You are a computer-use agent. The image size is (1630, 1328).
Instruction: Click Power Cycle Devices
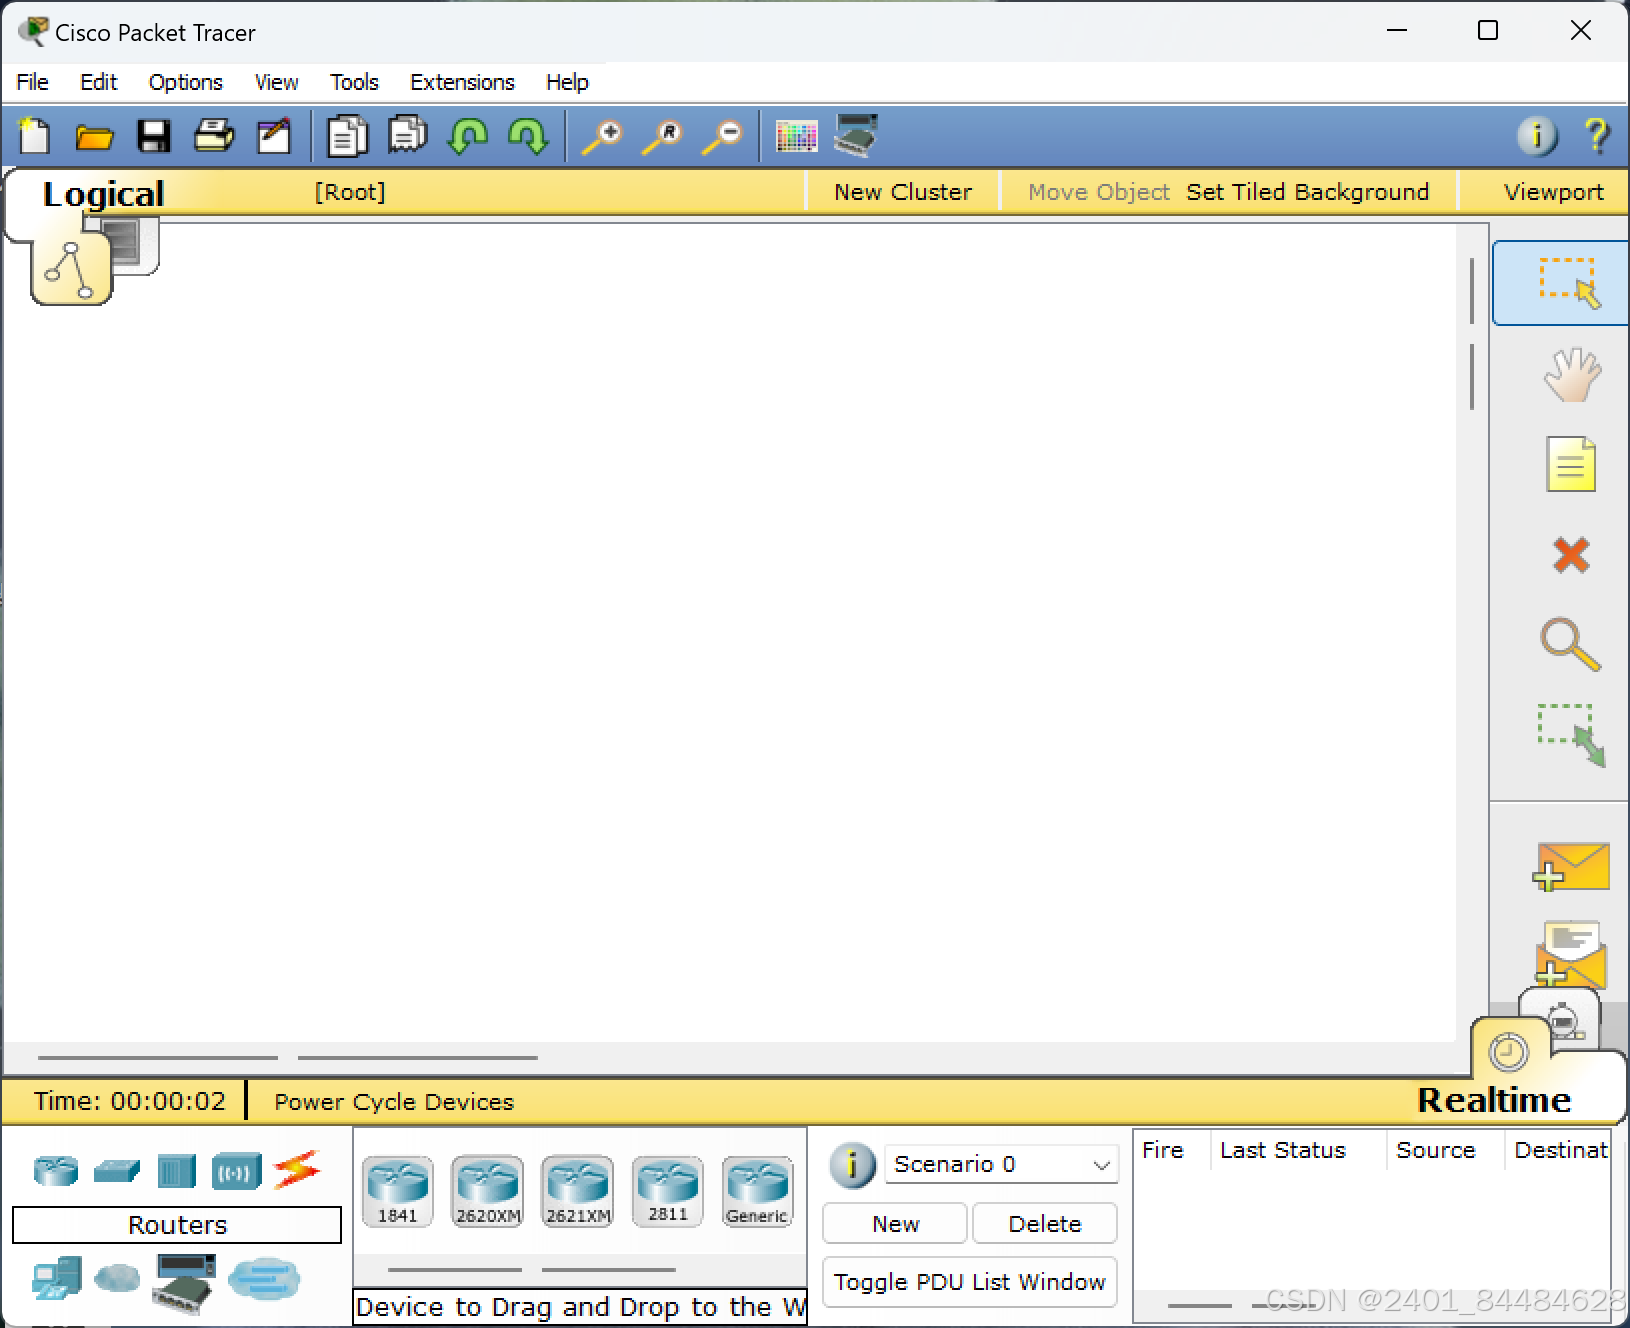click(394, 1102)
